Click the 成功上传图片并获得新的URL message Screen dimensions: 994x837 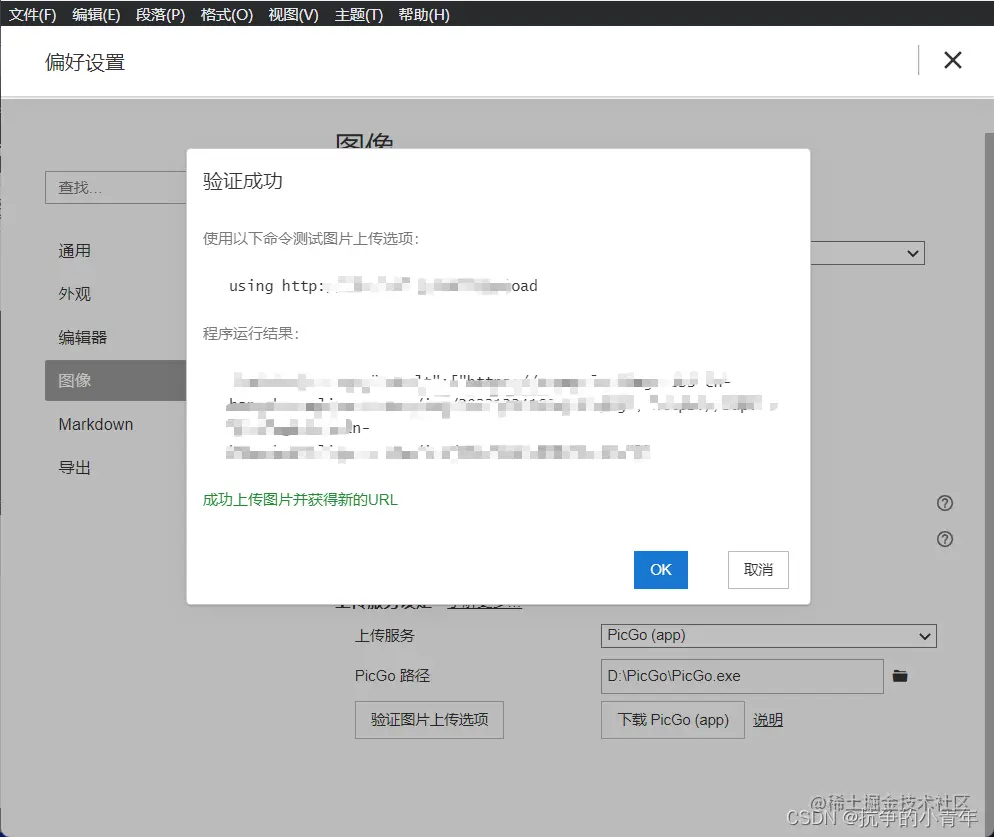click(300, 500)
